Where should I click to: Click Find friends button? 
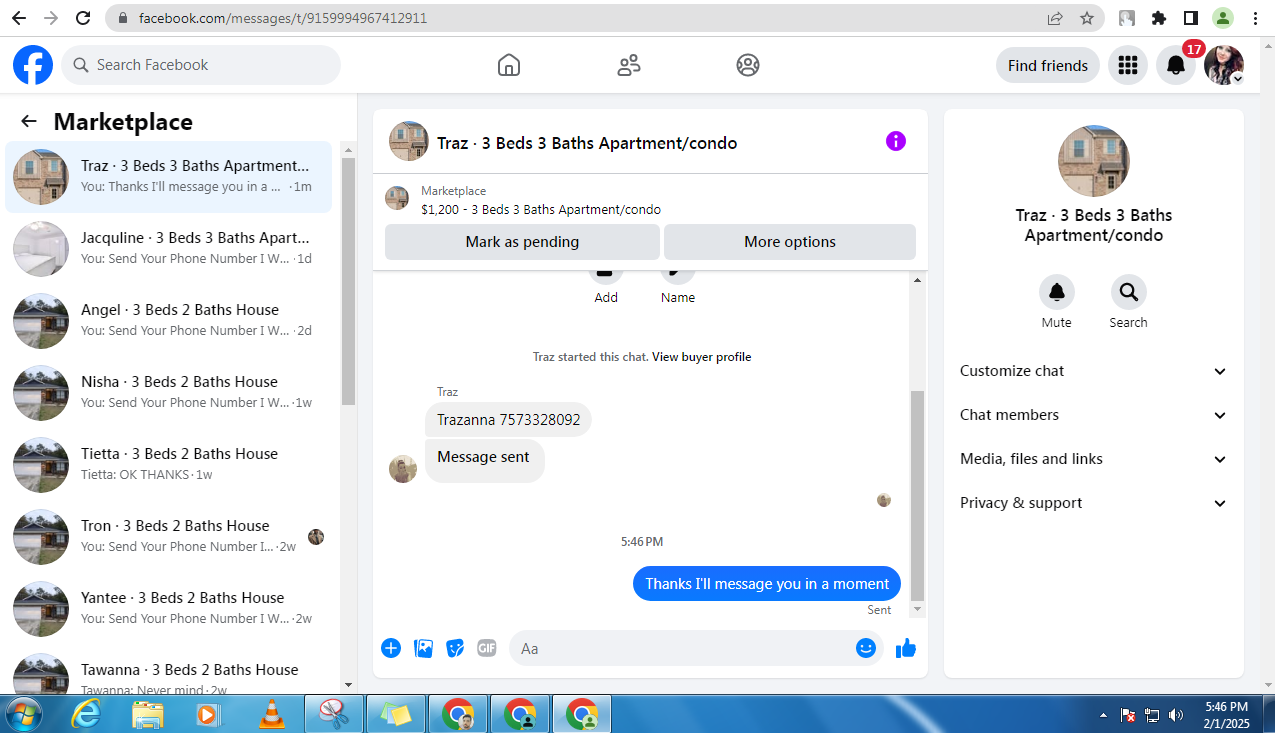1048,65
